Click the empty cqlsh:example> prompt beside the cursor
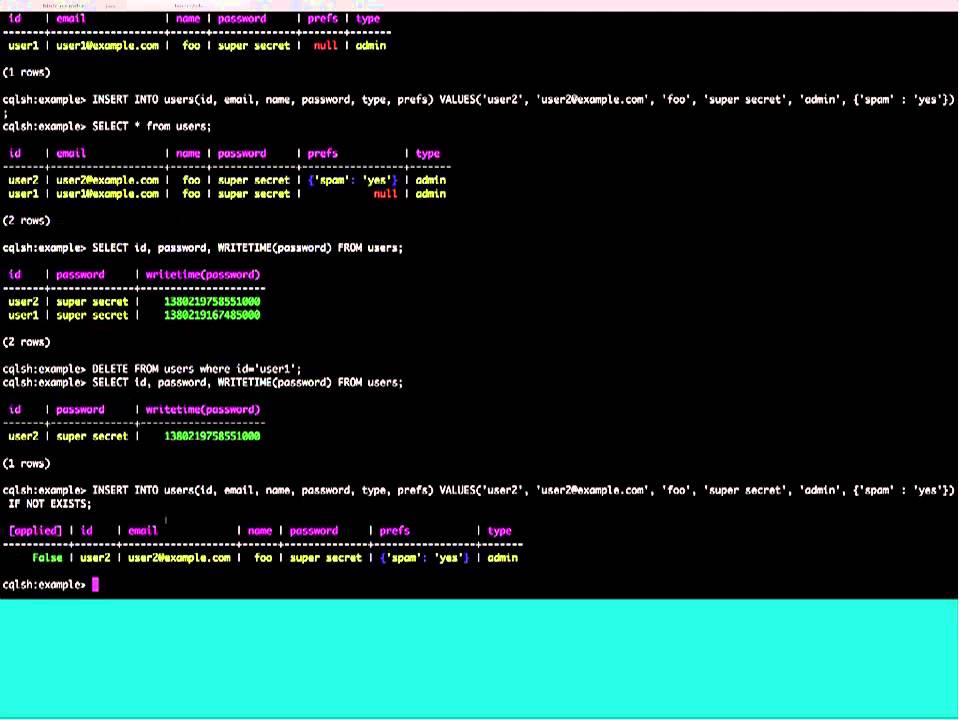The image size is (960, 720). 44,585
